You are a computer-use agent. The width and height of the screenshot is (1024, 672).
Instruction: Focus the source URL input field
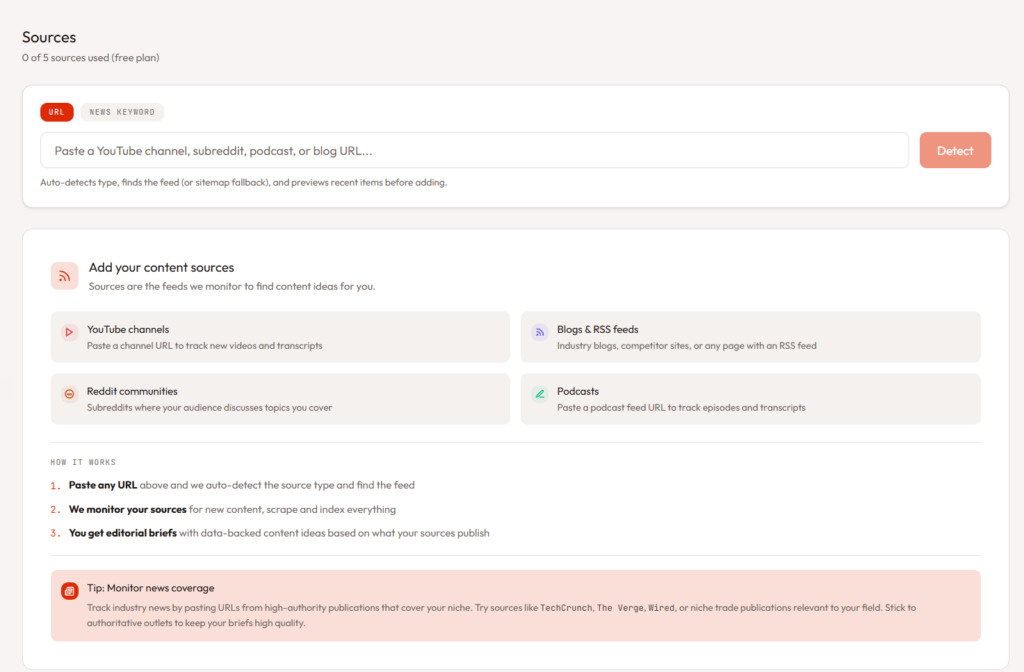click(x=474, y=150)
